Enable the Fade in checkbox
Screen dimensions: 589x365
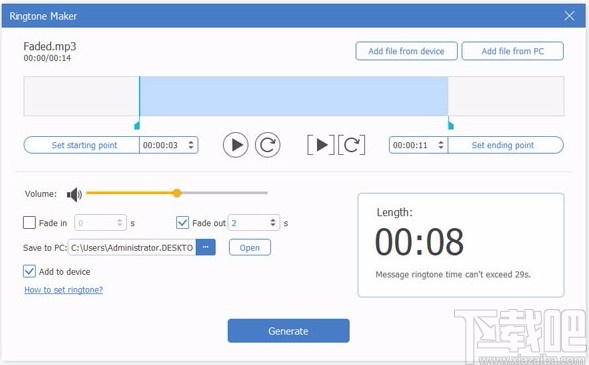coord(29,223)
